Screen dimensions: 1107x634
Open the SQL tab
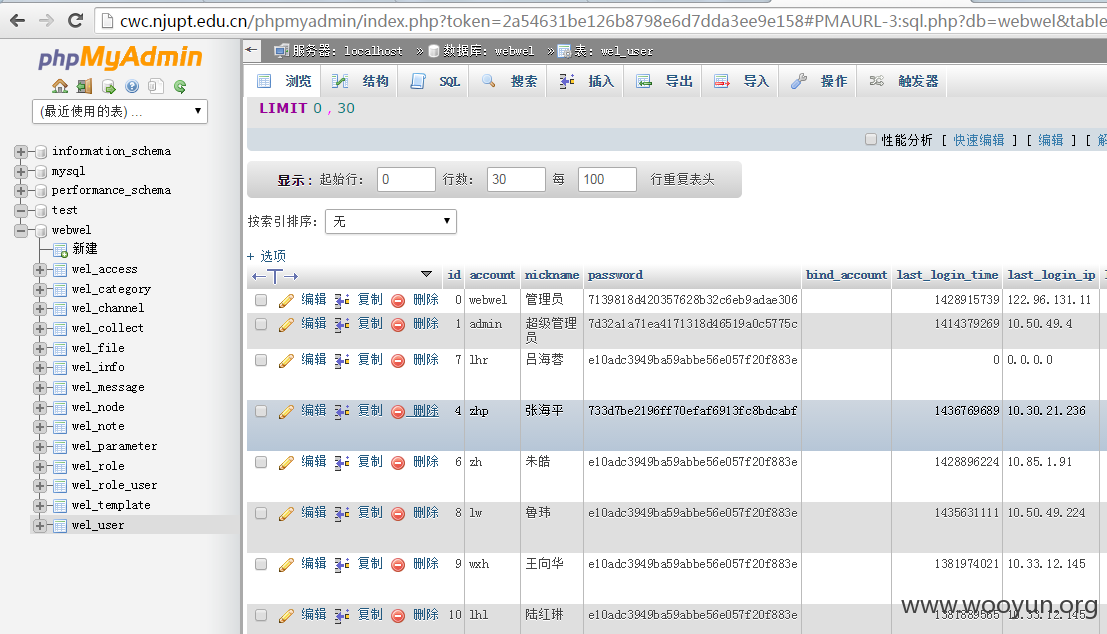point(436,81)
